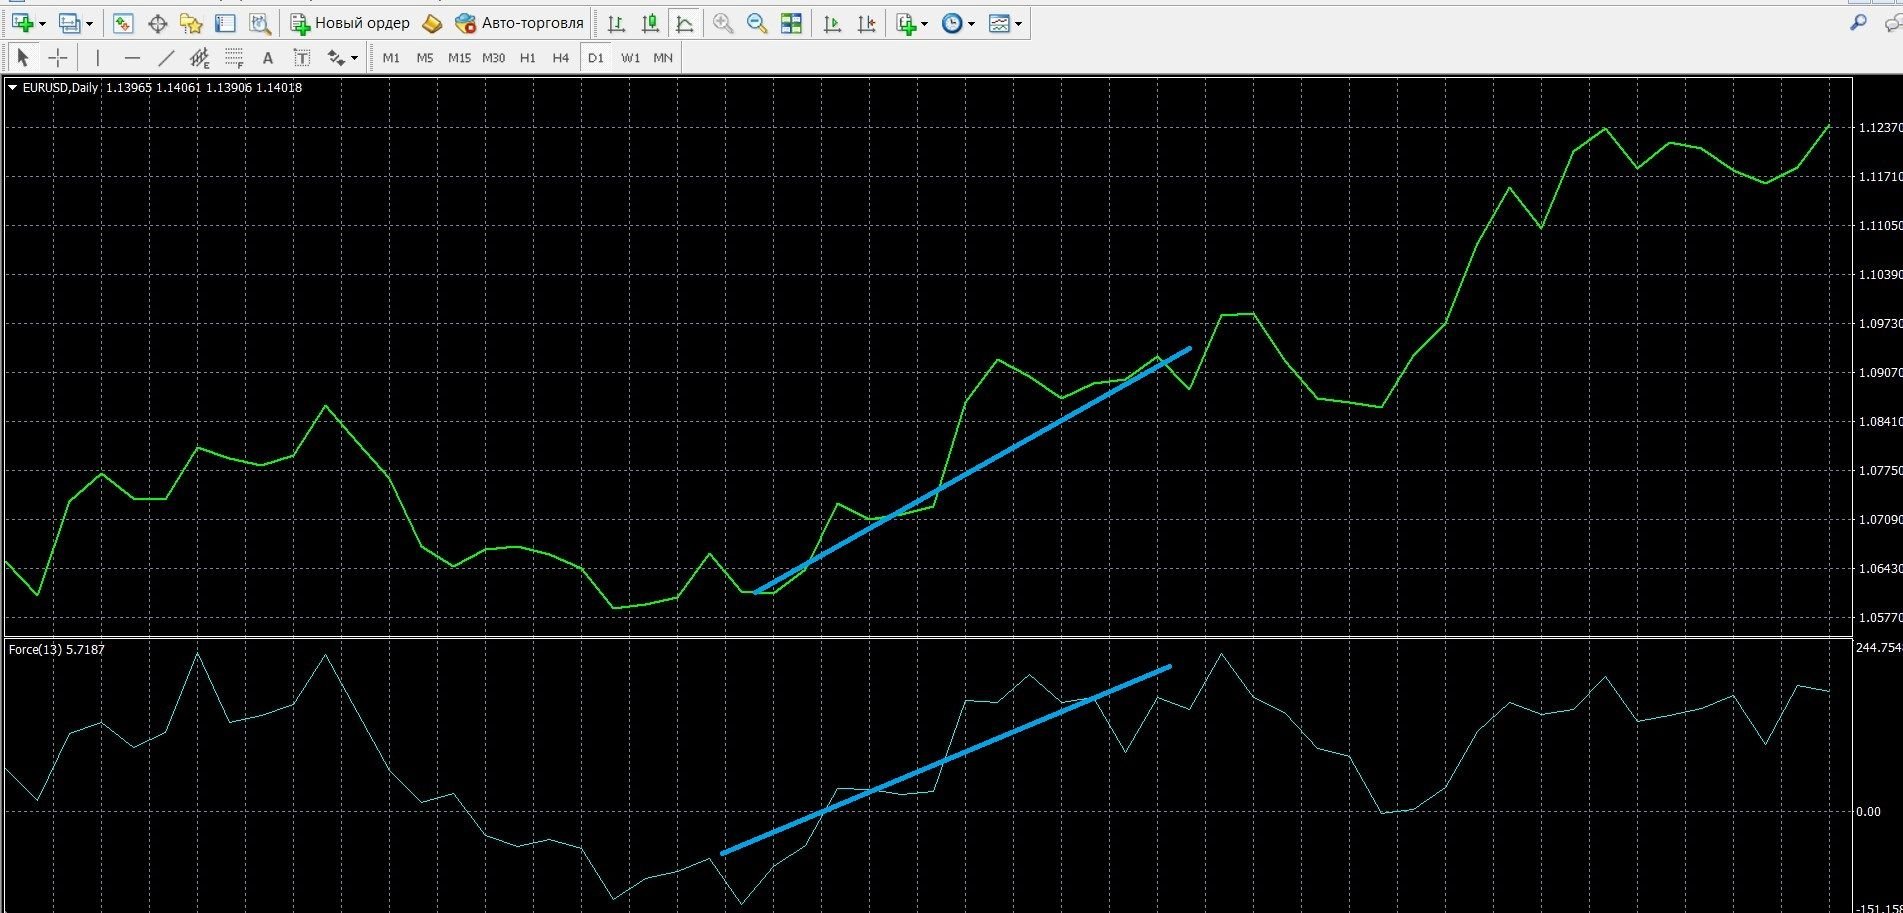
Task: Click the Zoom In magnifier
Action: pyautogui.click(x=723, y=23)
